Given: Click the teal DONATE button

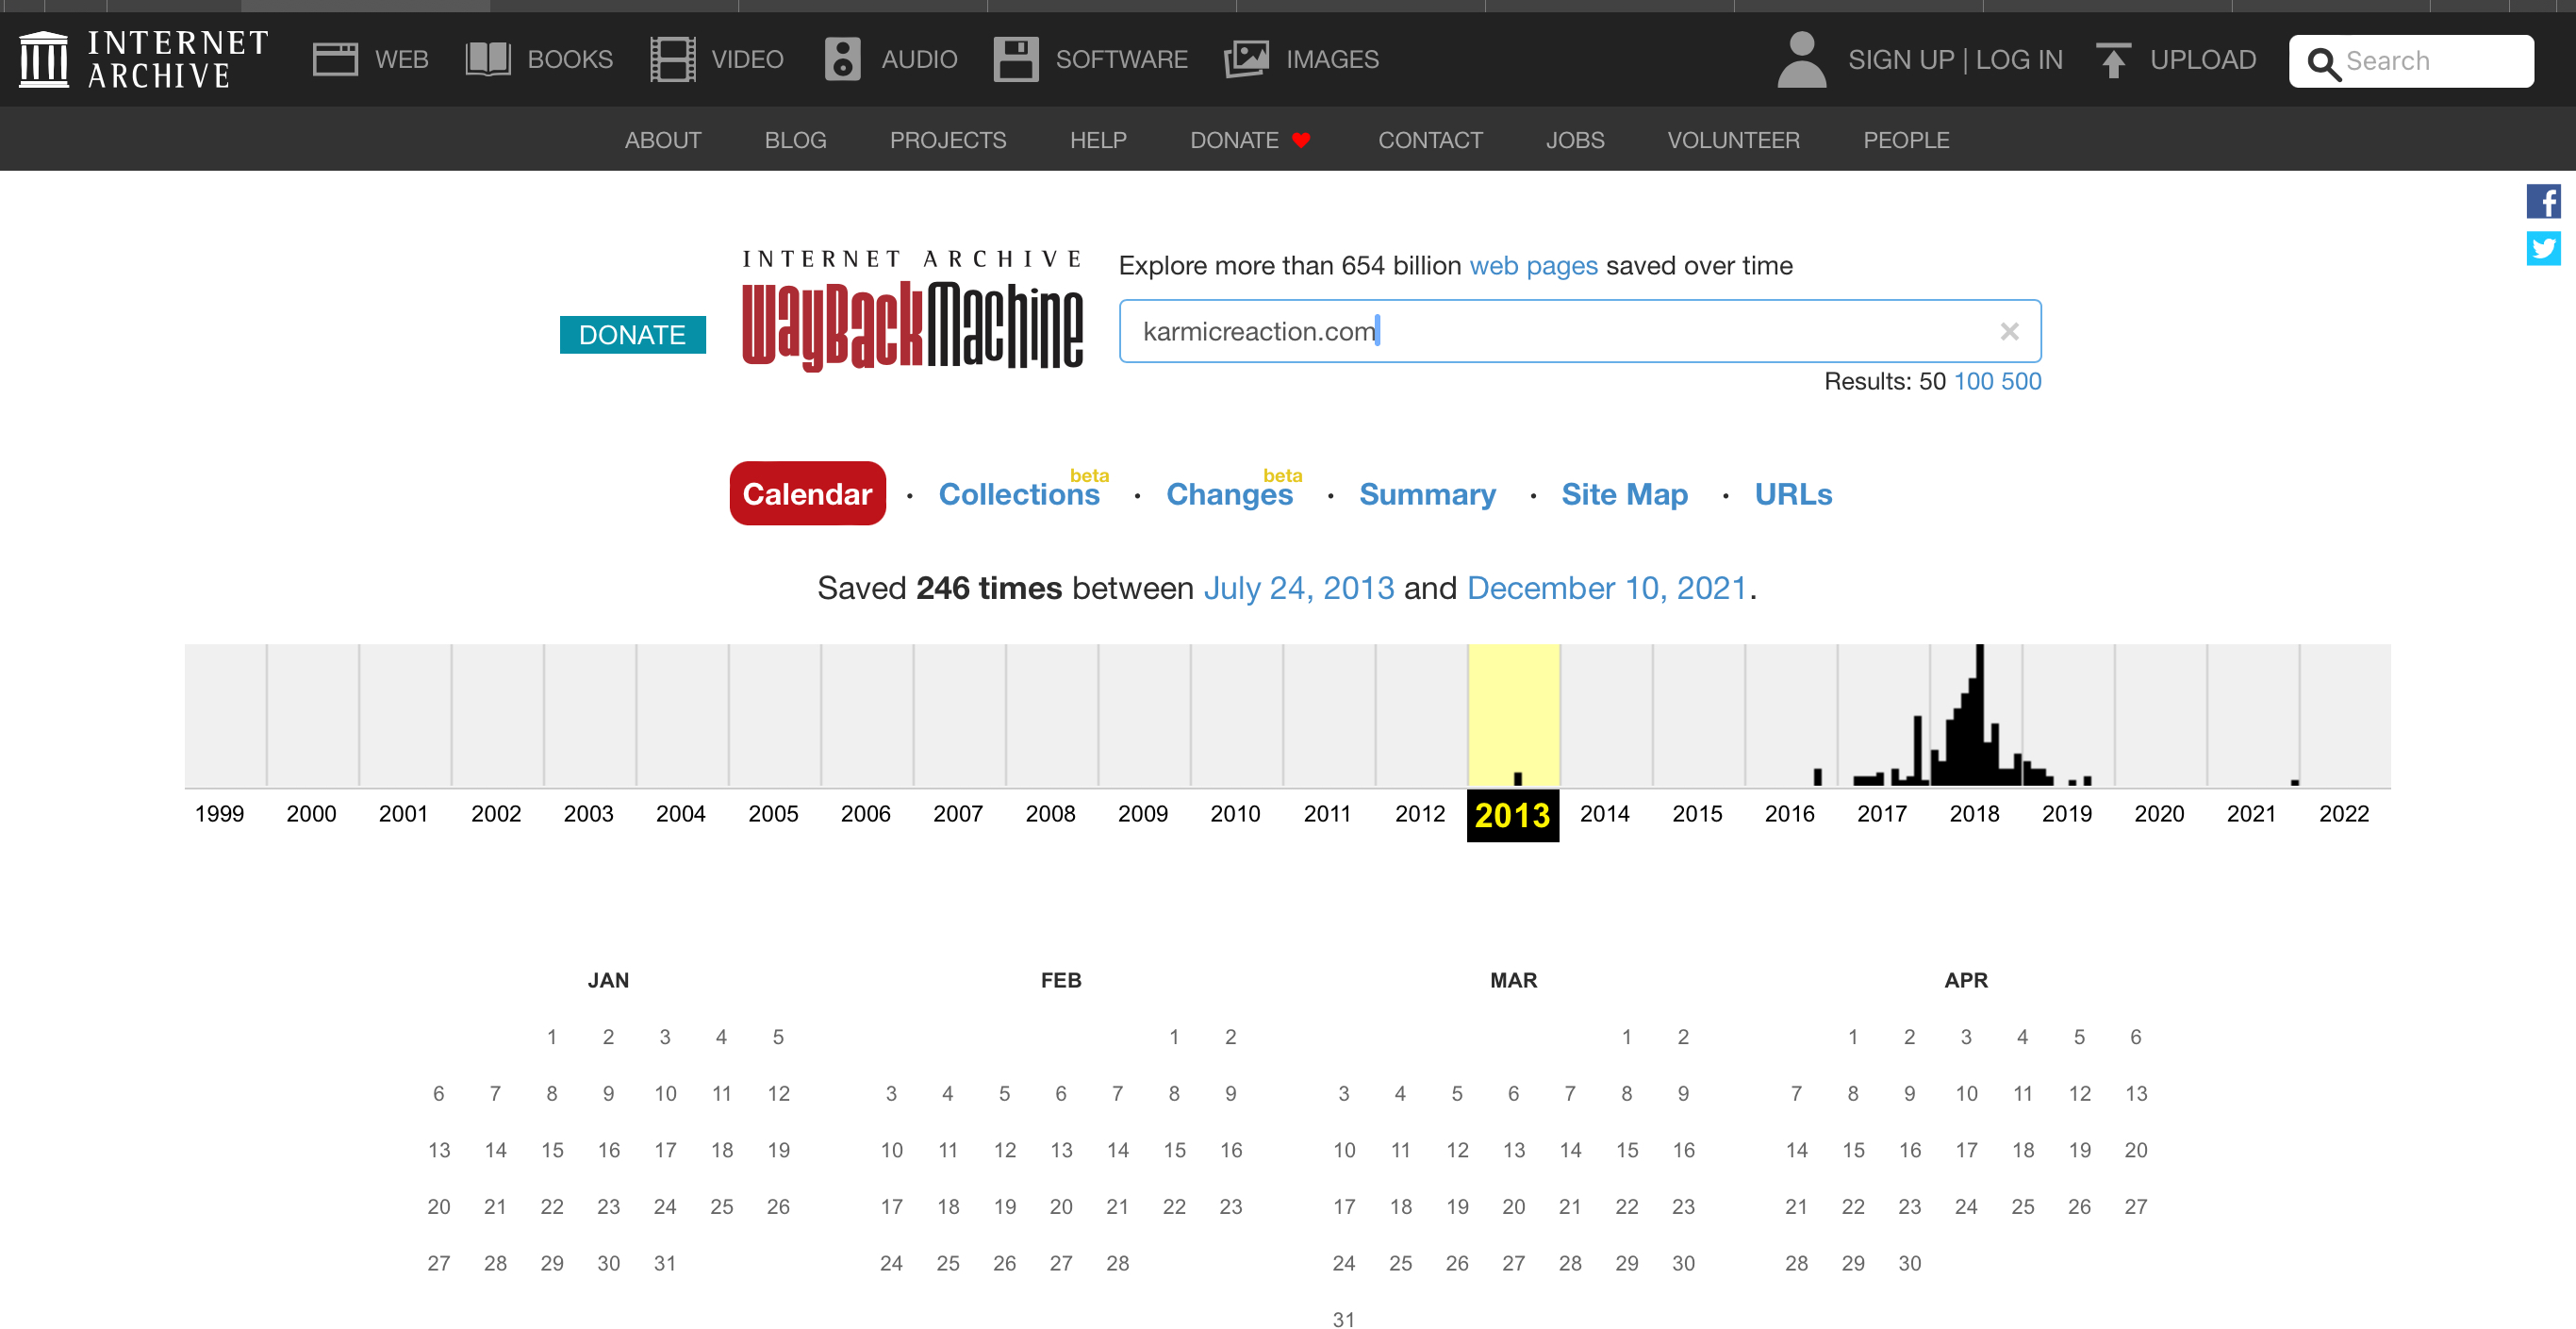Looking at the screenshot, I should [x=632, y=334].
